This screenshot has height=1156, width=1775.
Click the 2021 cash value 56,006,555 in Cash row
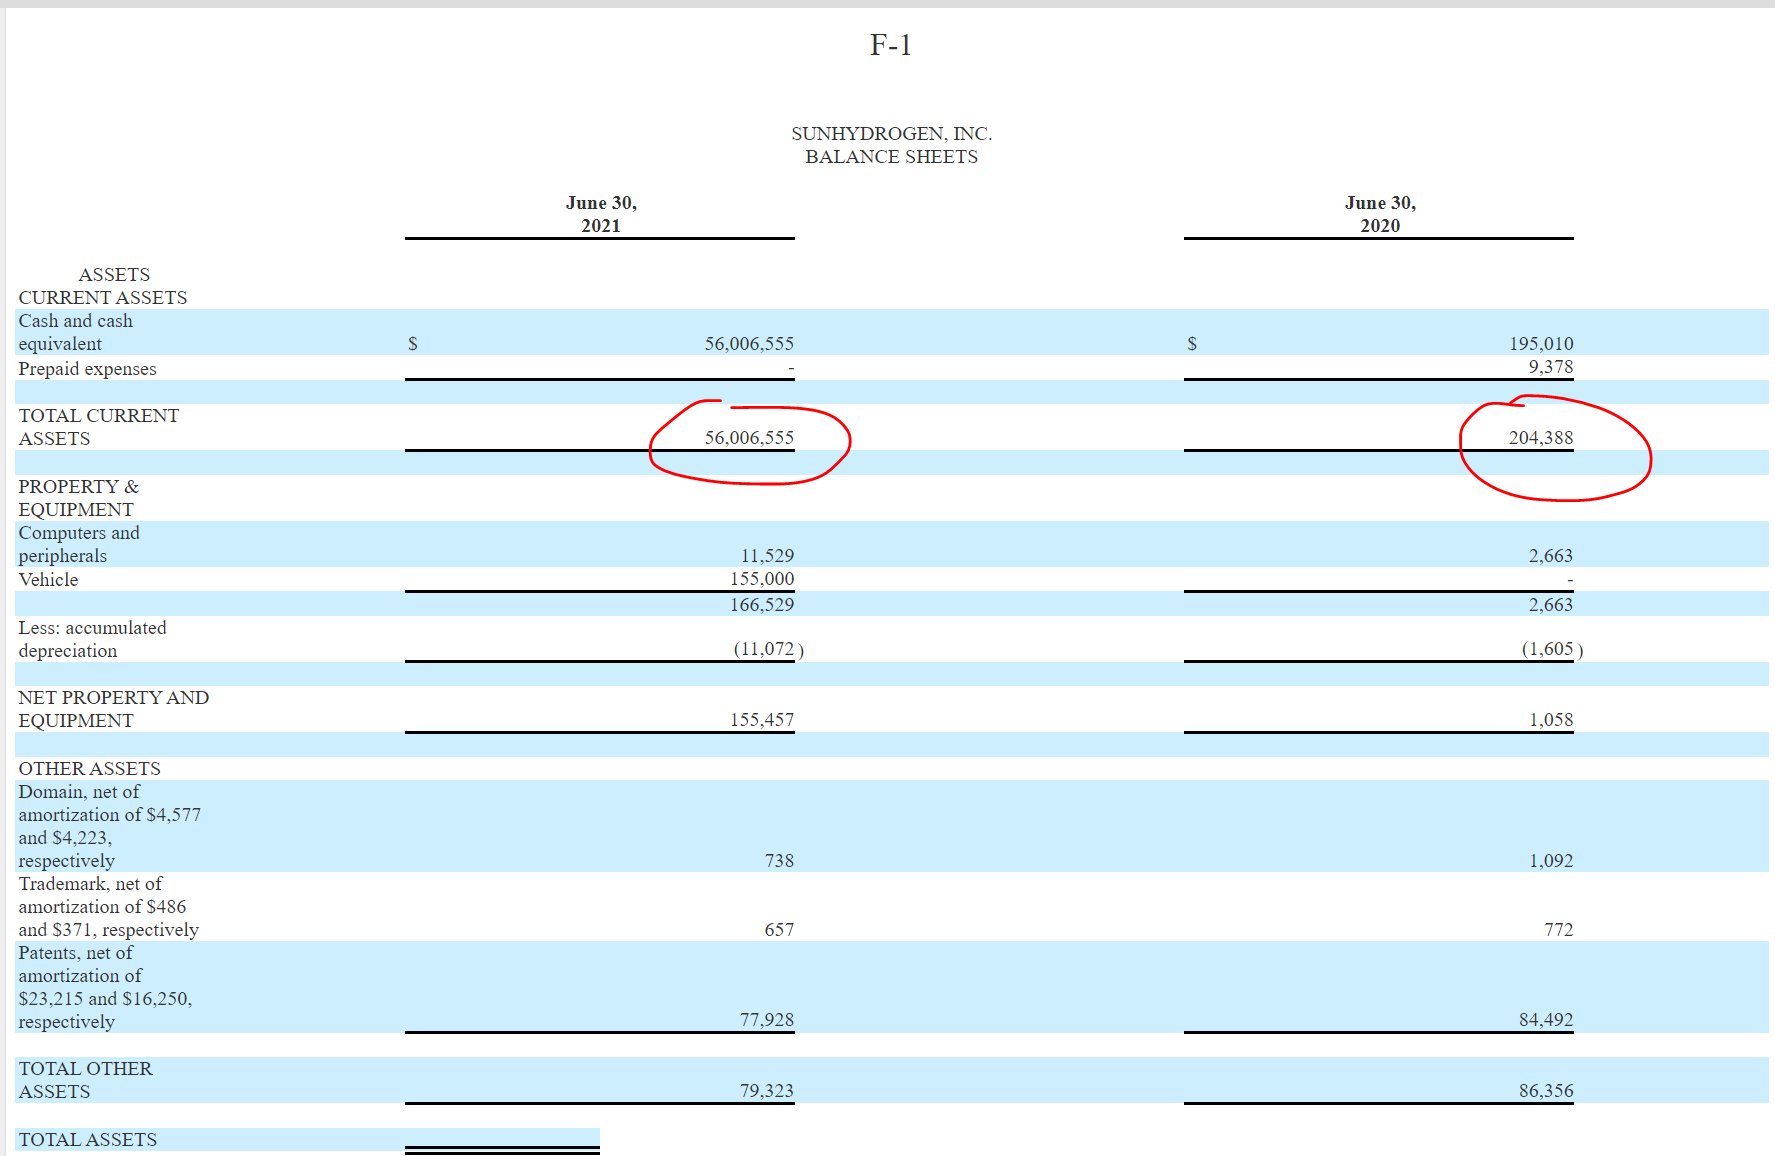tap(749, 343)
